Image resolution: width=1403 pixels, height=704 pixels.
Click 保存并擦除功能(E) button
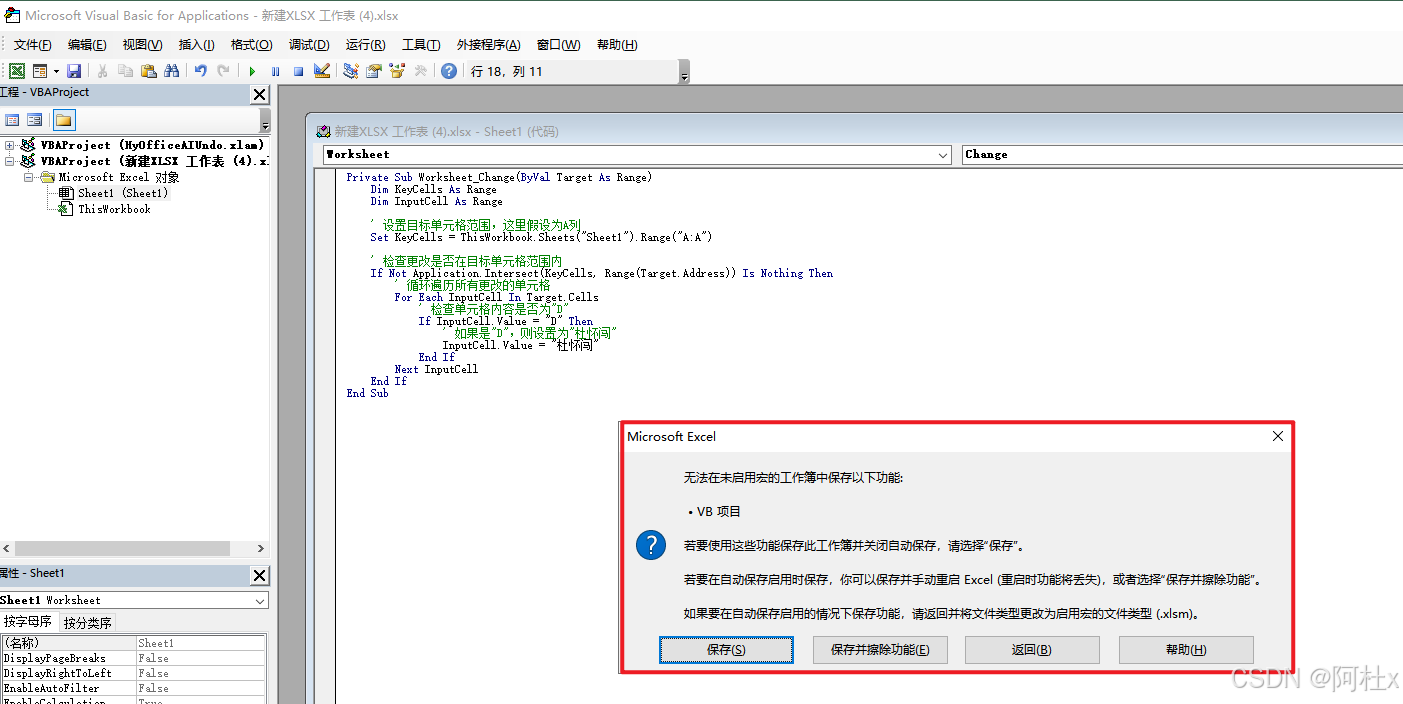(880, 650)
